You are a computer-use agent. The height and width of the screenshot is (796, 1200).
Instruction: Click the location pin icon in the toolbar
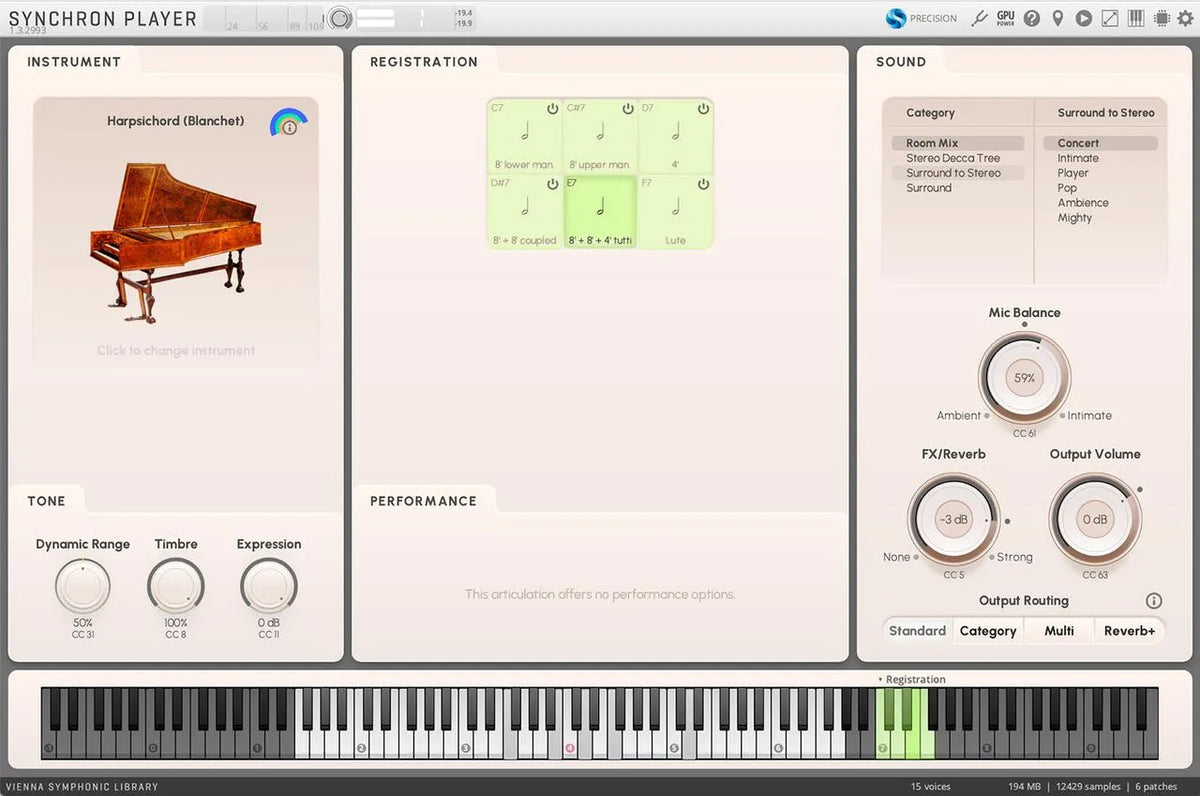coord(1058,18)
